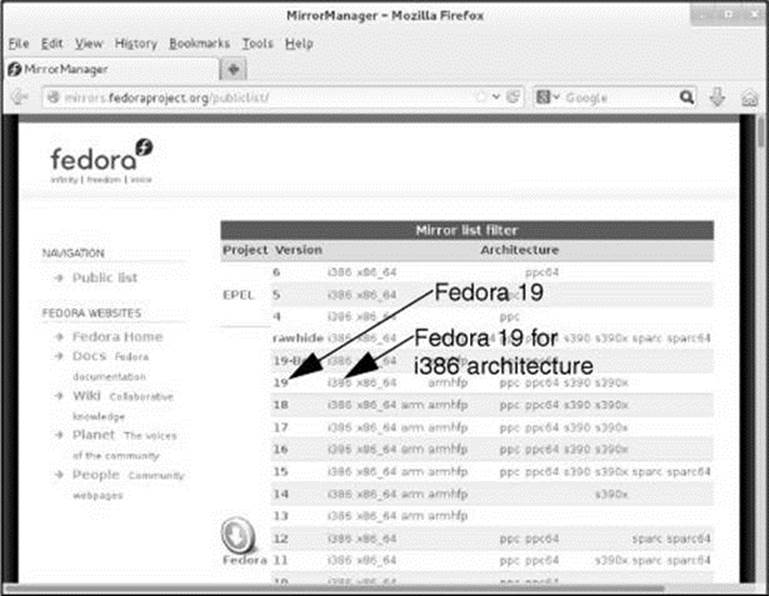Select s390x architecture for Fedora 17
Viewport: 769px width, 596px height.
pyautogui.click(x=611, y=428)
